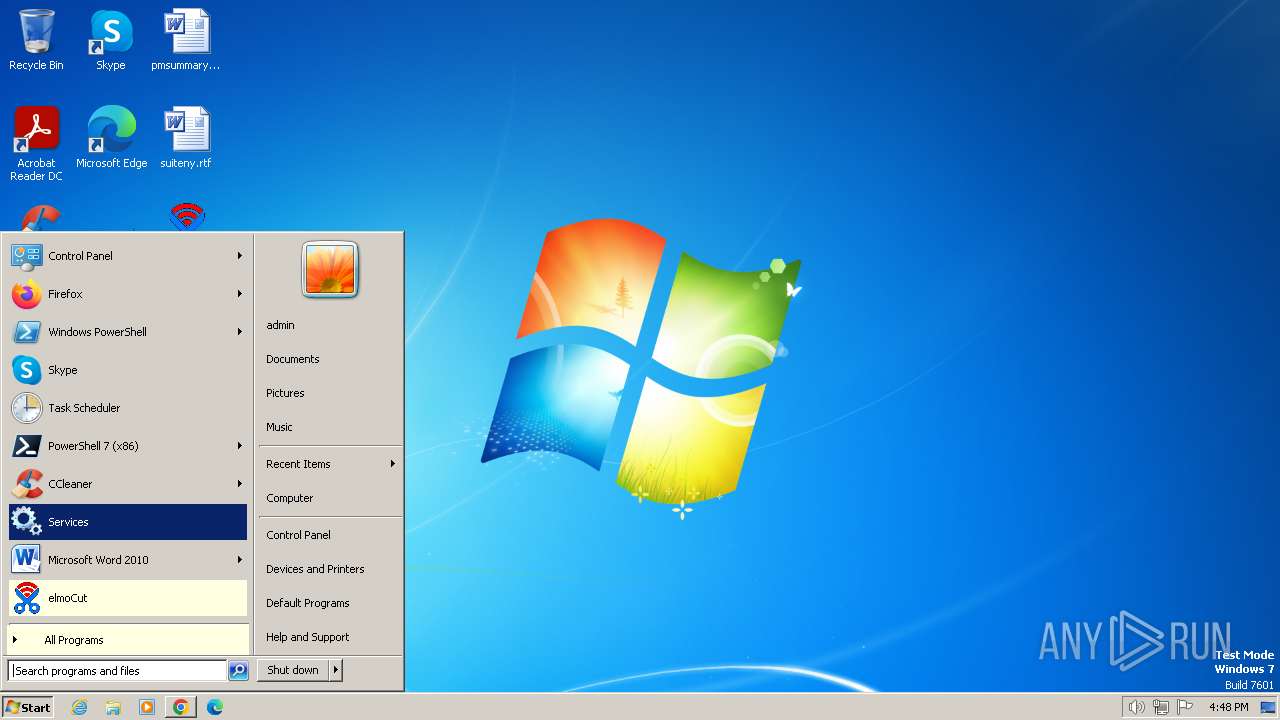Expand the CCleaner jump list arrow
Screen dimensions: 1280x720
pyautogui.click(x=240, y=484)
